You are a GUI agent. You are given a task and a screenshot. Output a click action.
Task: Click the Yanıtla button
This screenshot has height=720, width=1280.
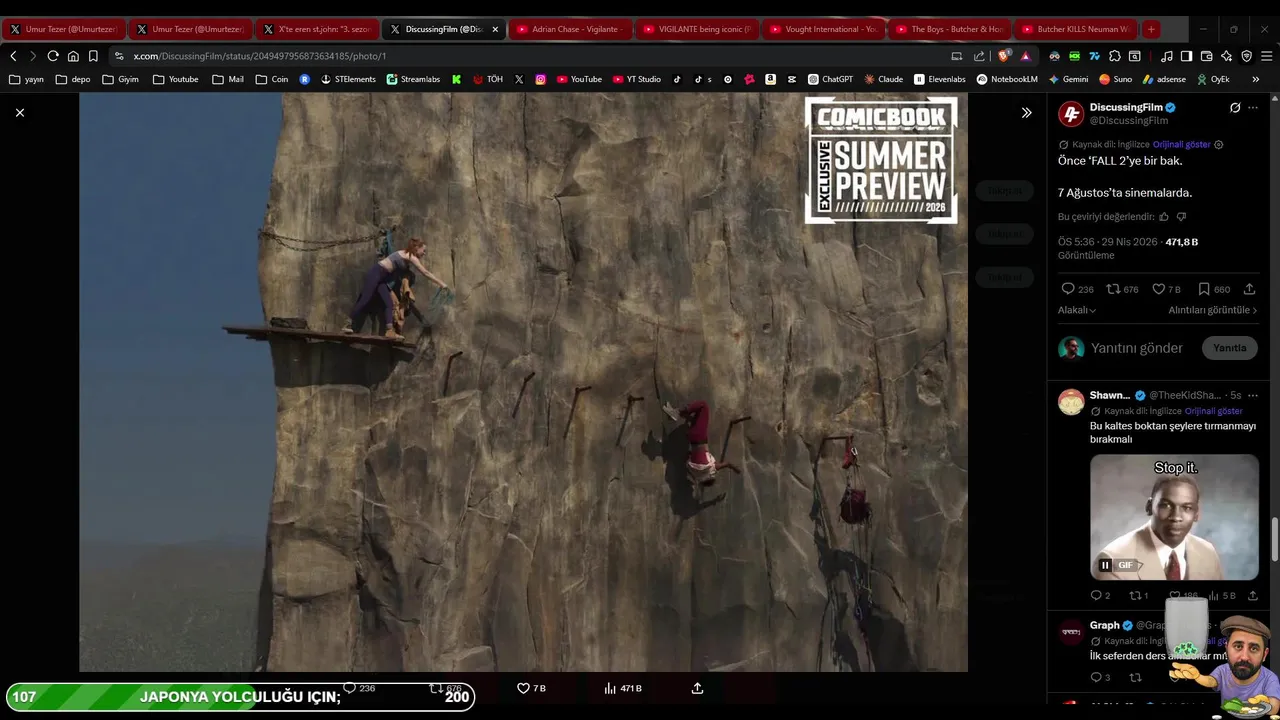1229,348
